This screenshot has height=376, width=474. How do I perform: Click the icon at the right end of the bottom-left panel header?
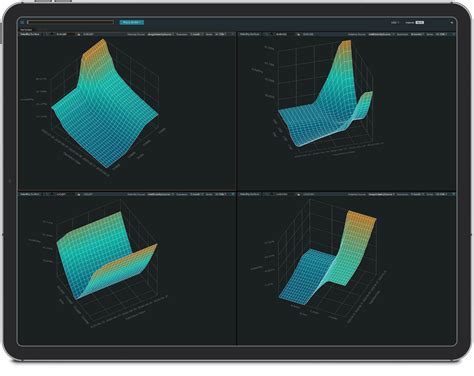(233, 194)
